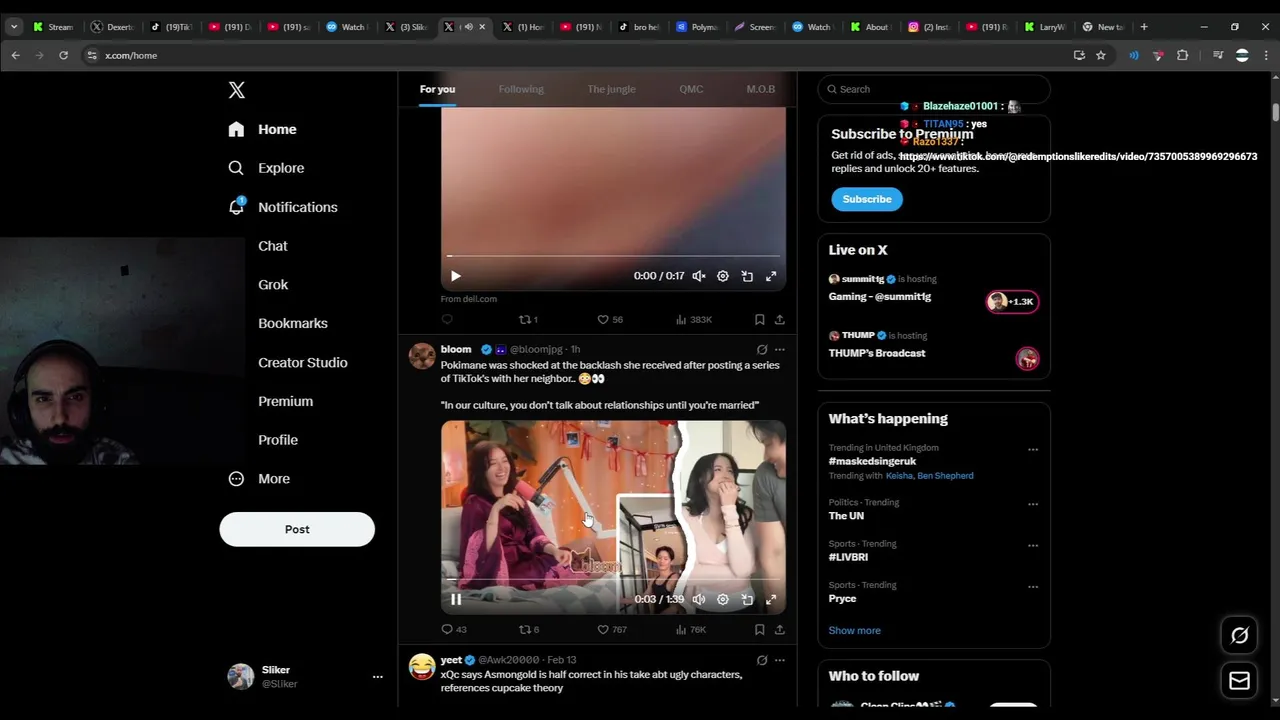This screenshot has height=720, width=1280.
Task: Open bloom's profile name link
Action: coord(456,350)
